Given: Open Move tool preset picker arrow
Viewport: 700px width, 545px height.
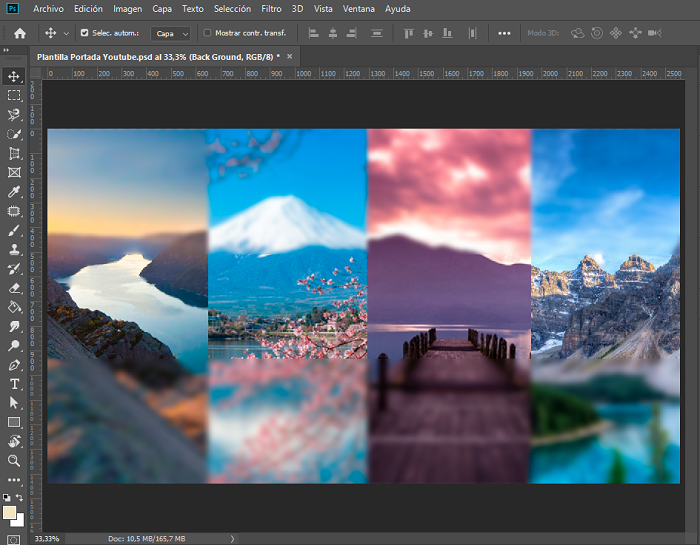Looking at the screenshot, I should pos(66,33).
